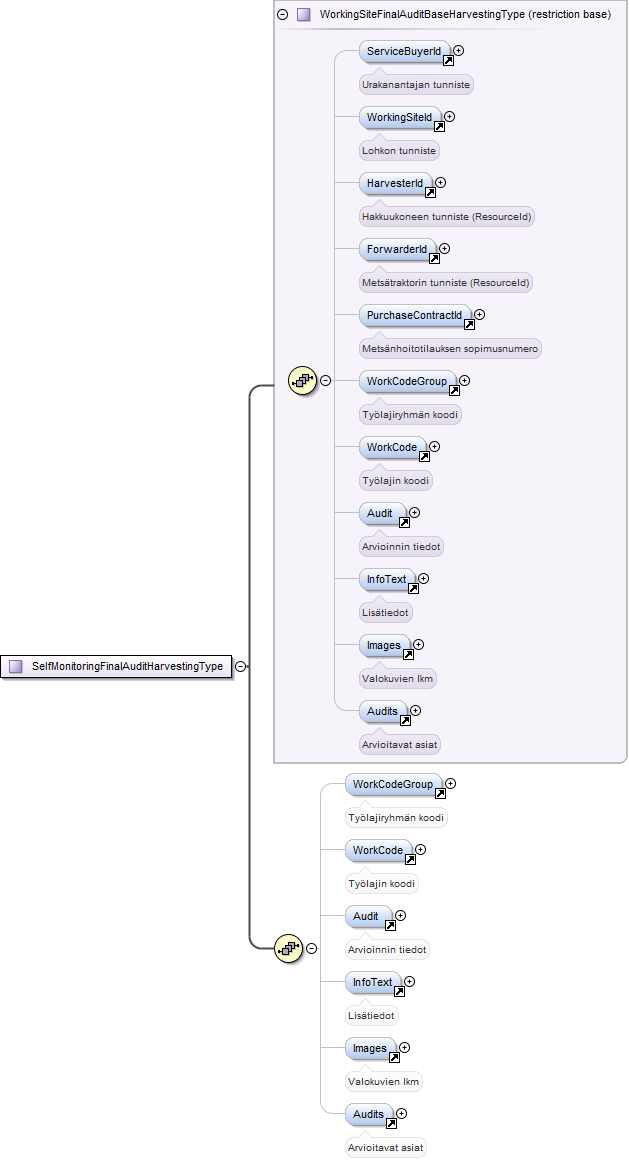629x1161 pixels.
Task: Follow the reference arrow on lower WorkCodeGroup
Action: tap(440, 794)
